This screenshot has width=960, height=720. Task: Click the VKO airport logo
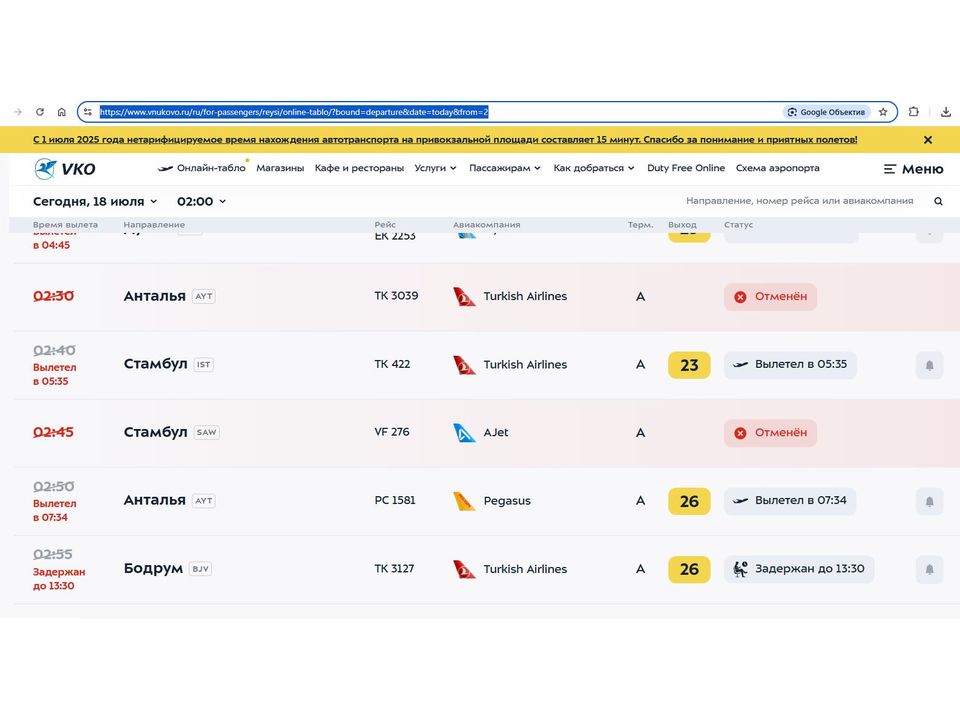pyautogui.click(x=64, y=168)
